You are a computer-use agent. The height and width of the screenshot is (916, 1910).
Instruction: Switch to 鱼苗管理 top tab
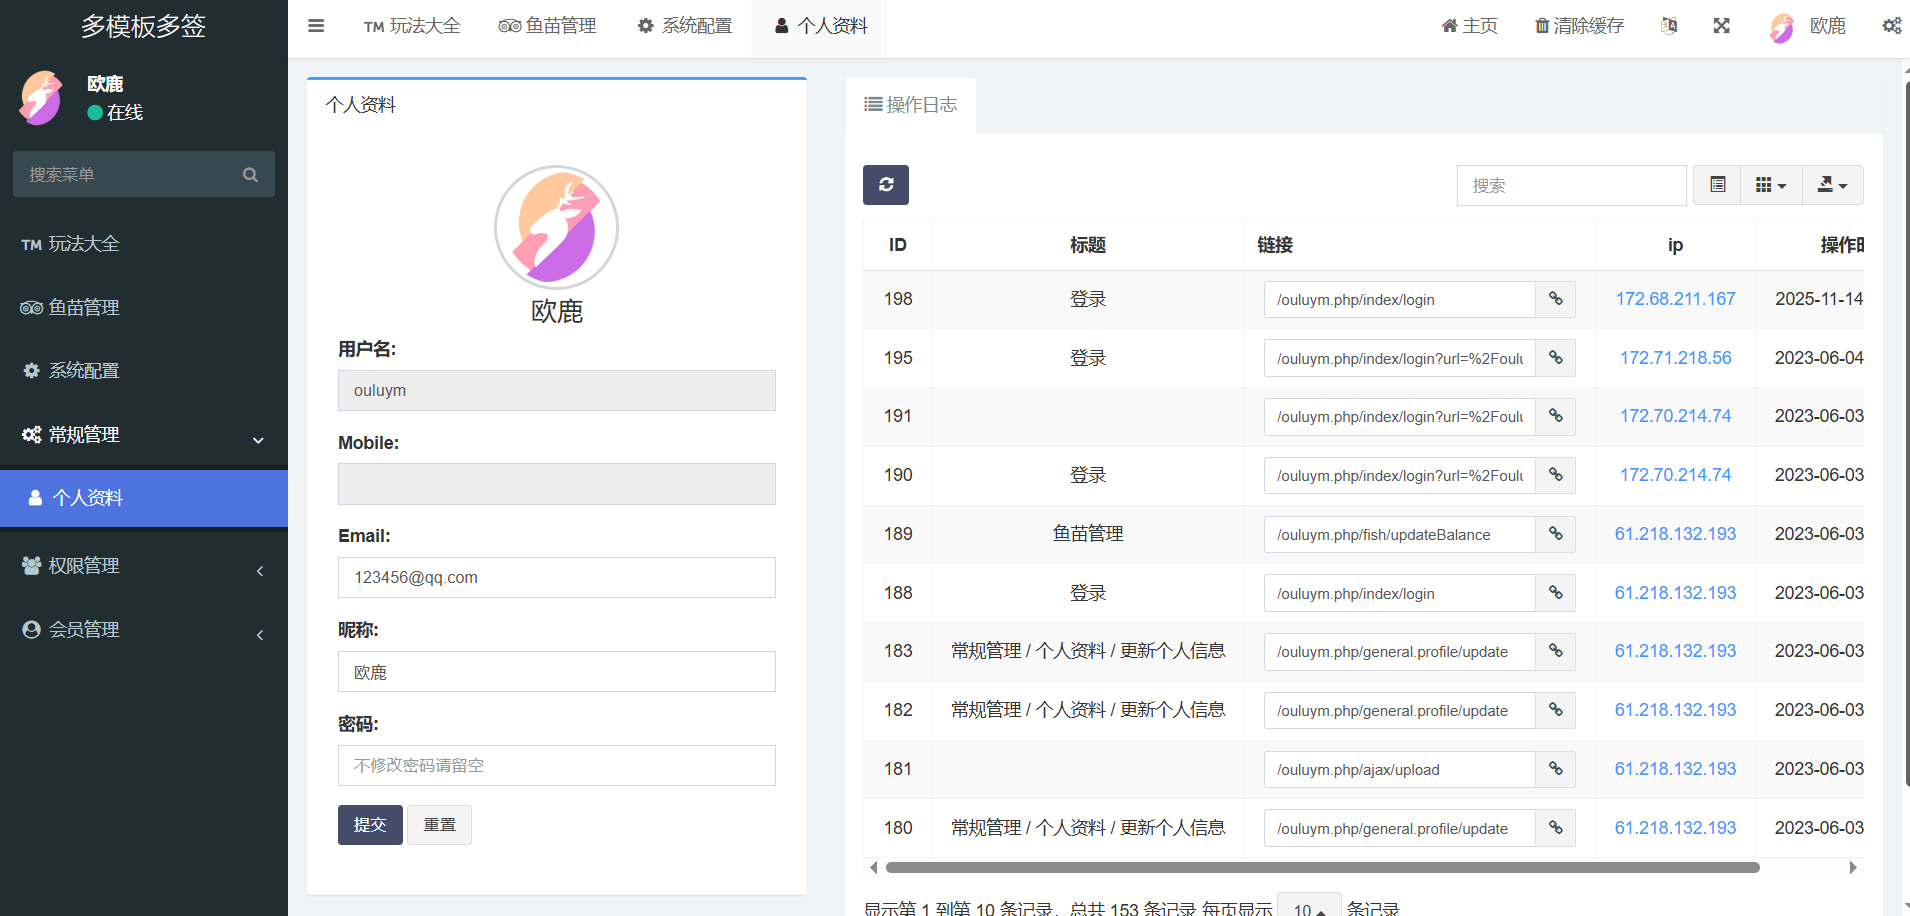tap(548, 26)
